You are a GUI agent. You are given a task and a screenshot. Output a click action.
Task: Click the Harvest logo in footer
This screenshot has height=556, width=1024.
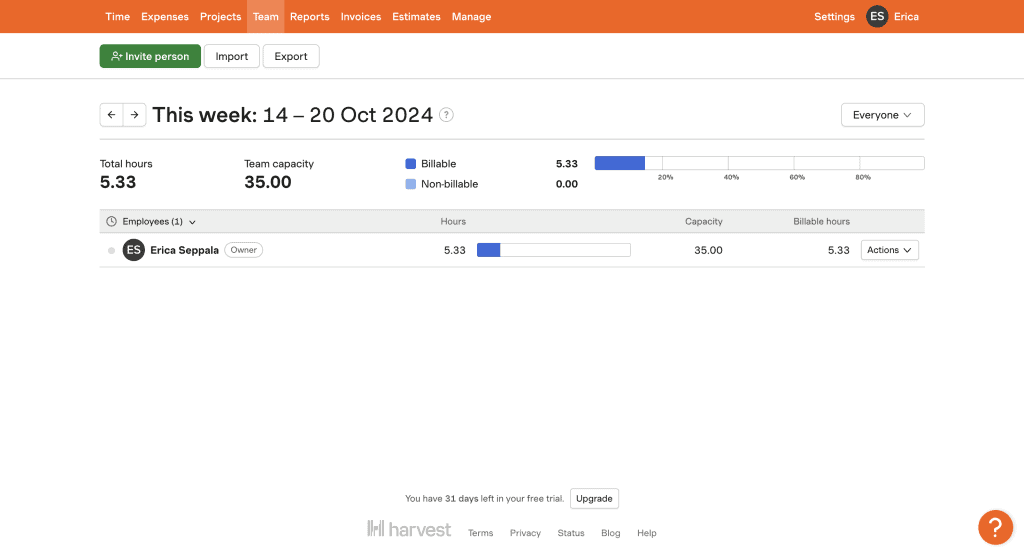409,529
